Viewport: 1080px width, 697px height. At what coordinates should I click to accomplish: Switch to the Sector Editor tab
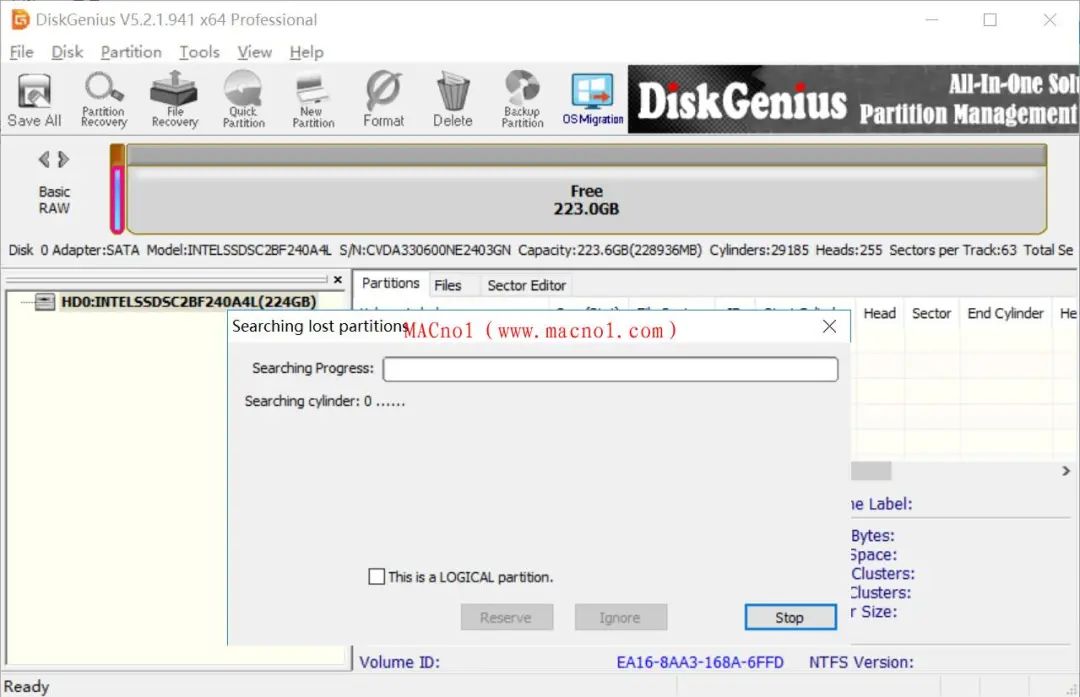tap(526, 285)
